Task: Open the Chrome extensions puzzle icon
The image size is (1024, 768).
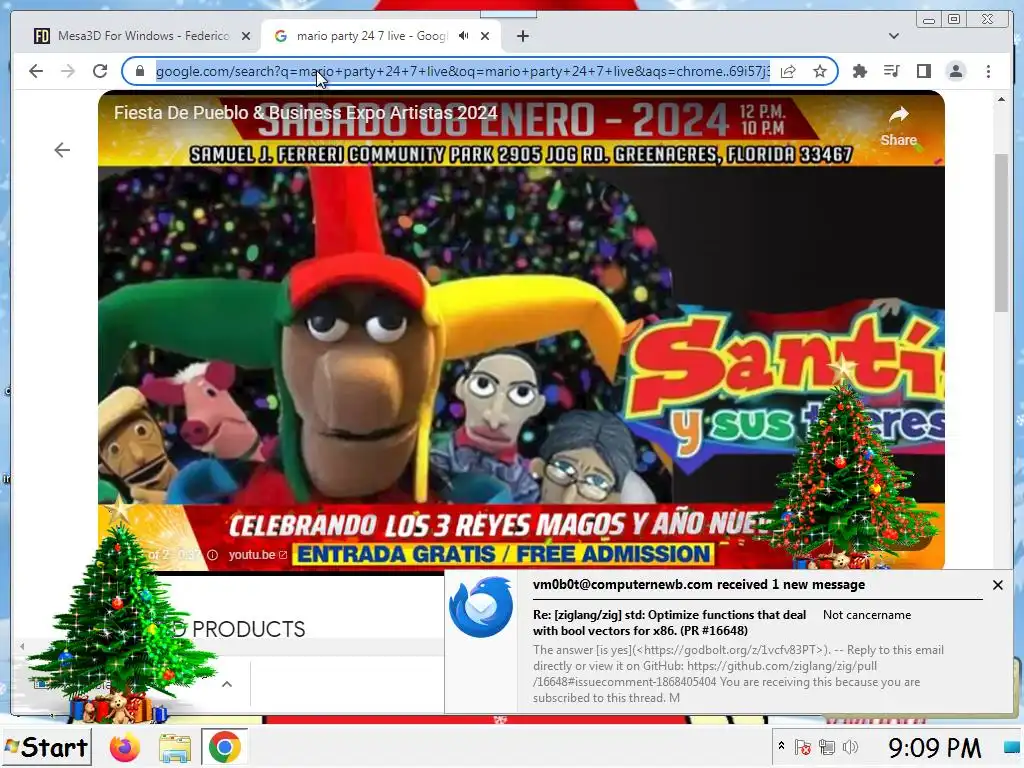Action: [x=860, y=71]
